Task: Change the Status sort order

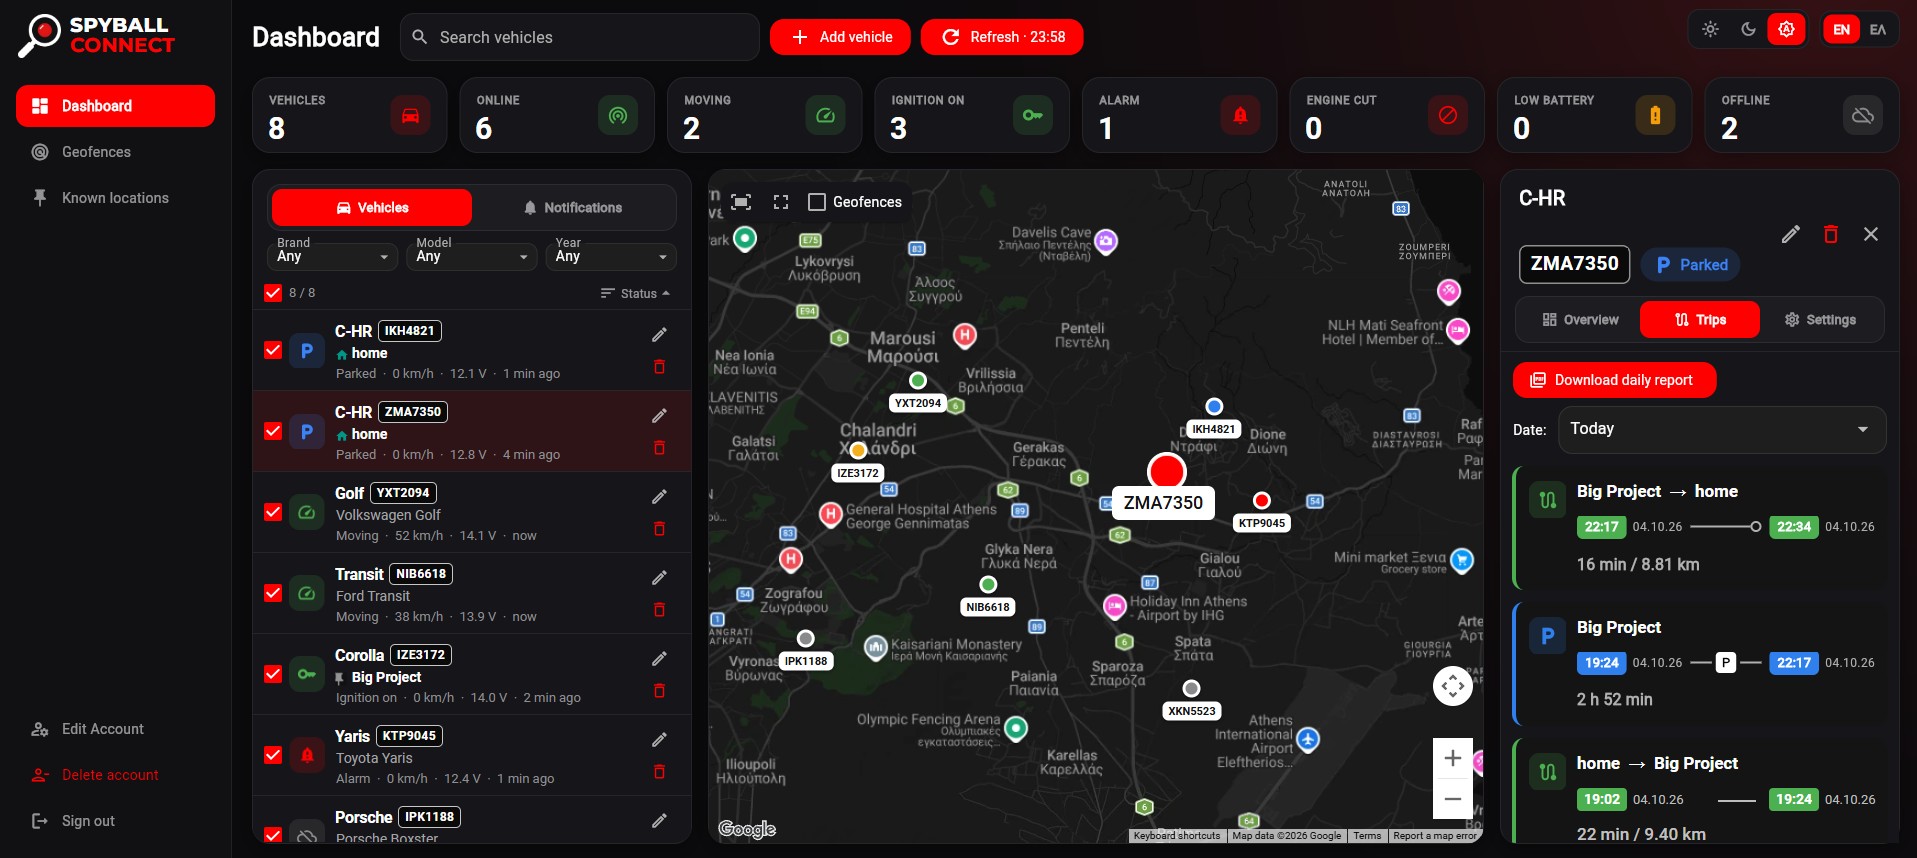Action: pyautogui.click(x=635, y=293)
